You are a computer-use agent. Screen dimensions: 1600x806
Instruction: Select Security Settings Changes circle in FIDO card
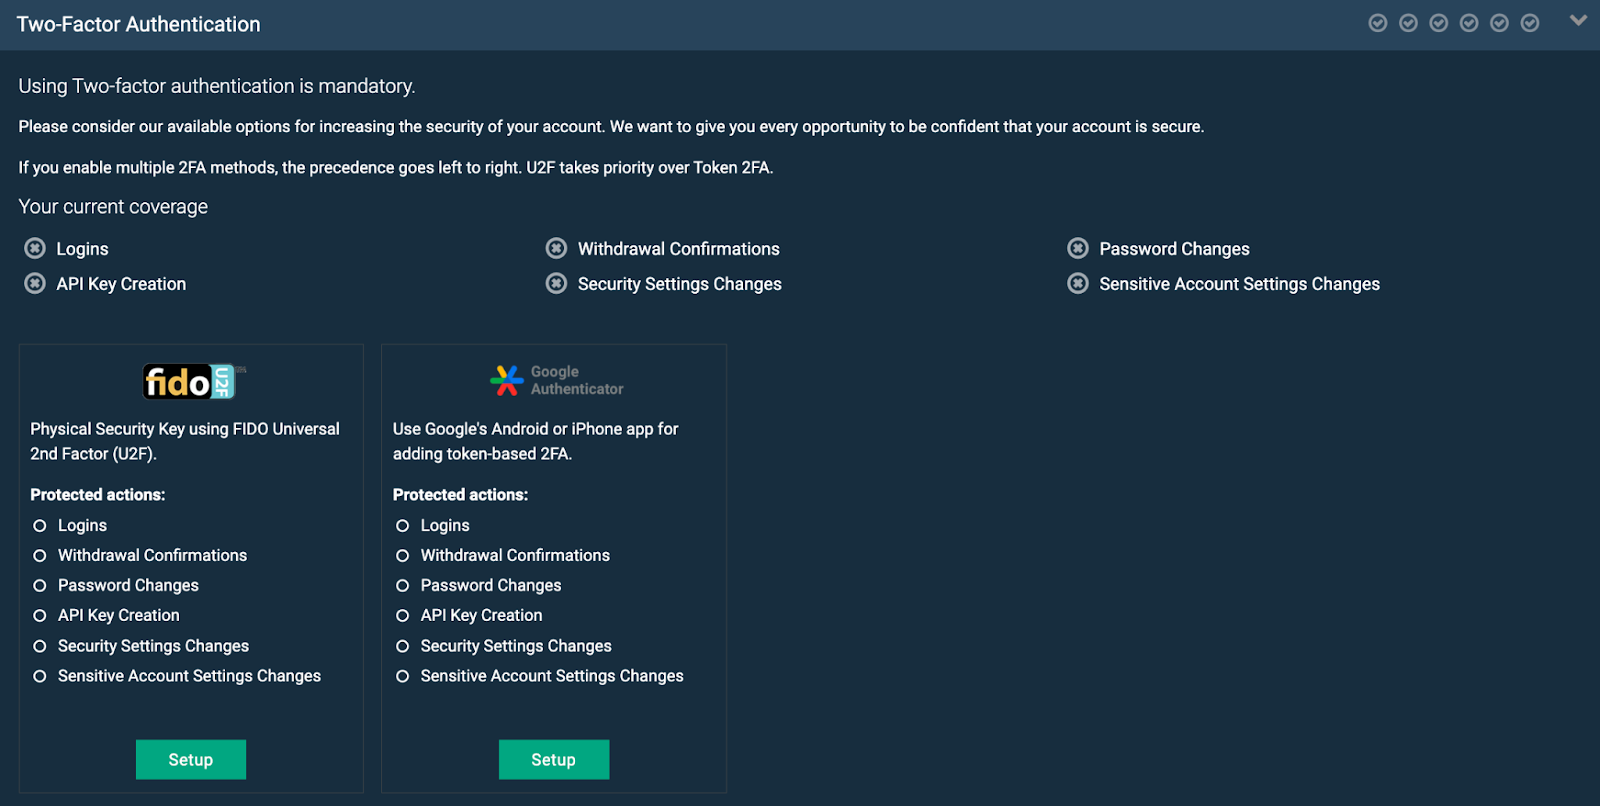coord(40,646)
